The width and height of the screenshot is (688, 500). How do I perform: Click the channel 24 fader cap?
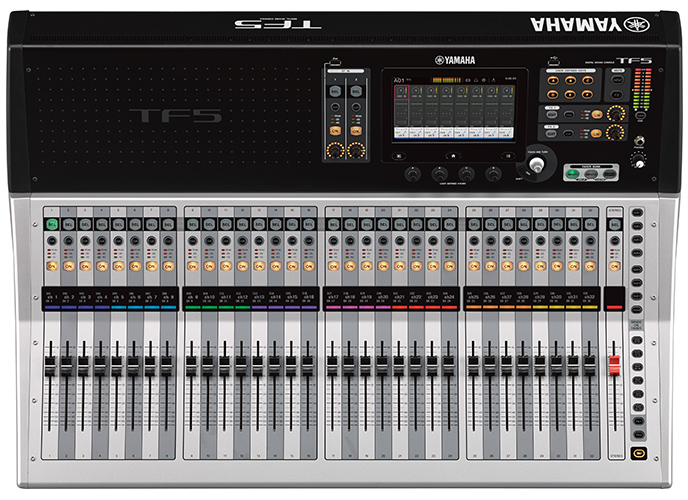(448, 366)
